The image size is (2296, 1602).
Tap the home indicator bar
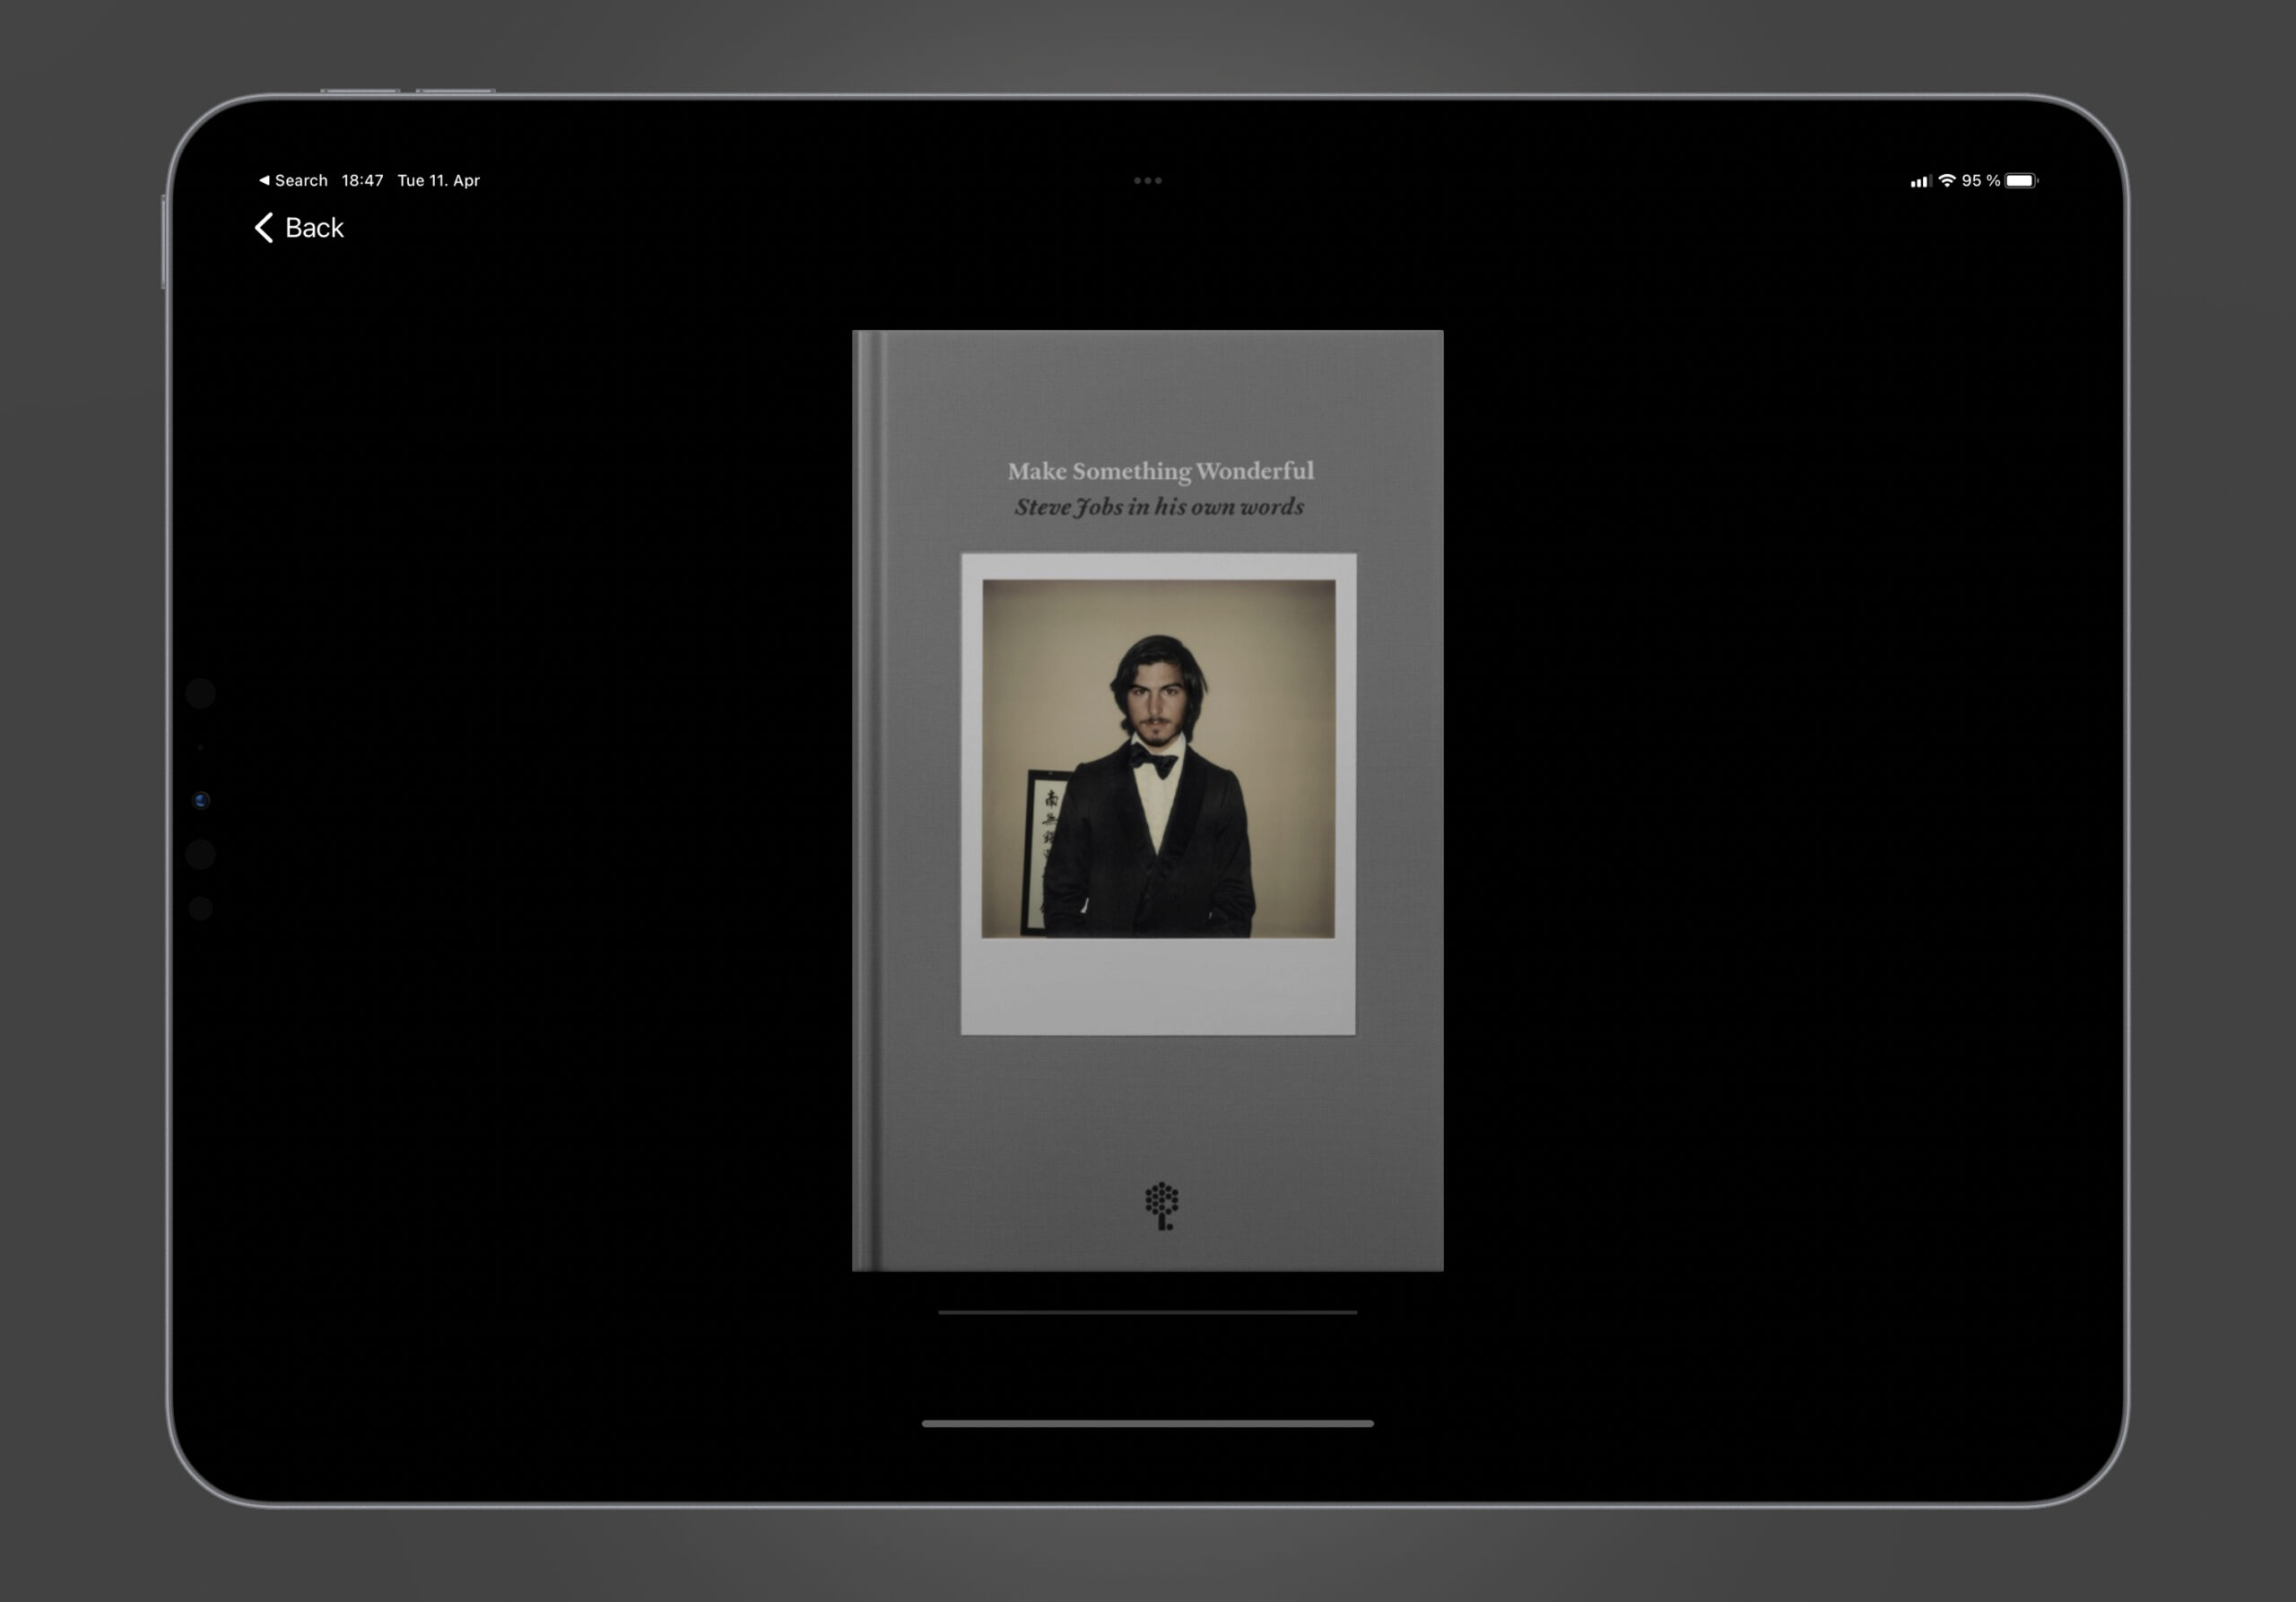(x=1147, y=1423)
